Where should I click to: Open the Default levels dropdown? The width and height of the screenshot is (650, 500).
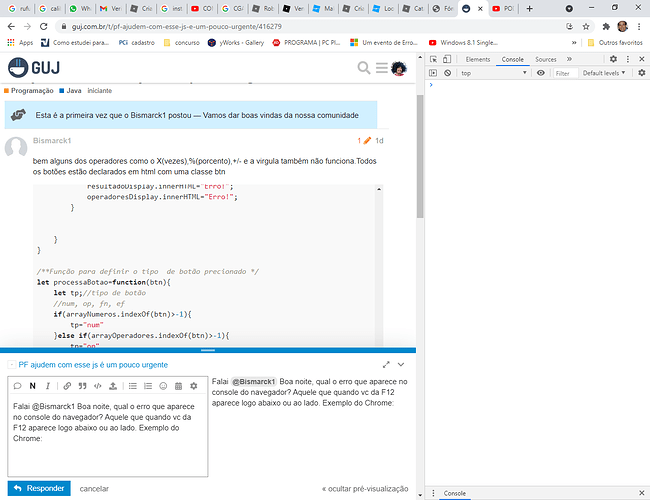tap(604, 73)
